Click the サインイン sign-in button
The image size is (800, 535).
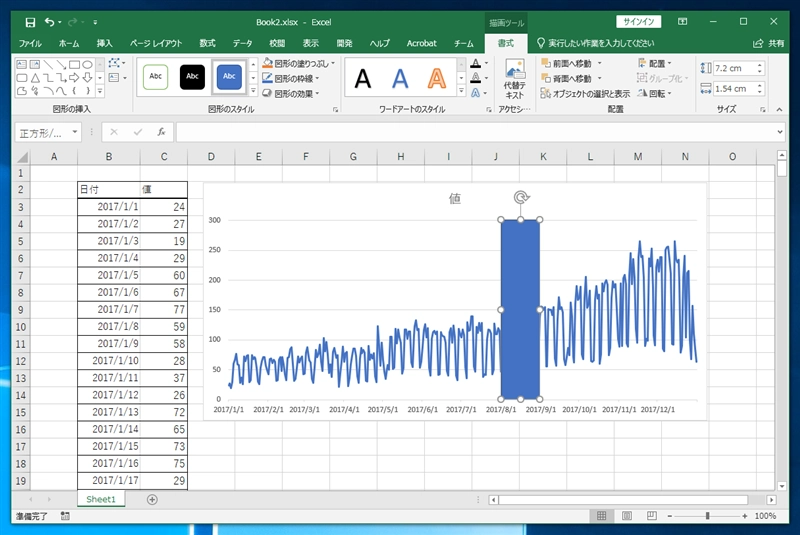point(638,21)
